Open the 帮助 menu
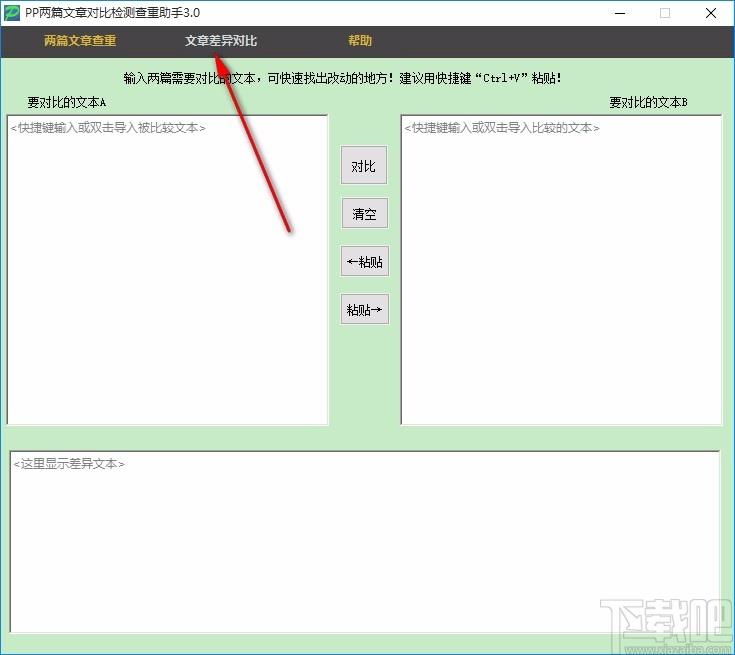 [x=360, y=41]
